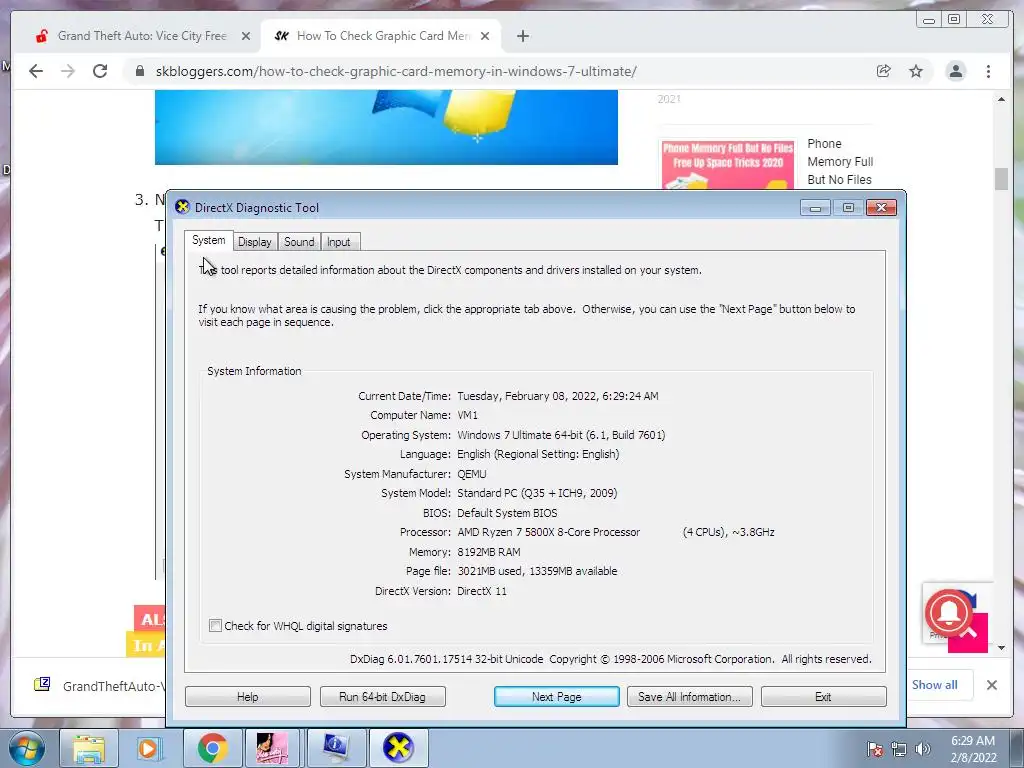1024x768 pixels.
Task: Click the taskbar clock showing 6:29 AM
Action: tap(973, 749)
